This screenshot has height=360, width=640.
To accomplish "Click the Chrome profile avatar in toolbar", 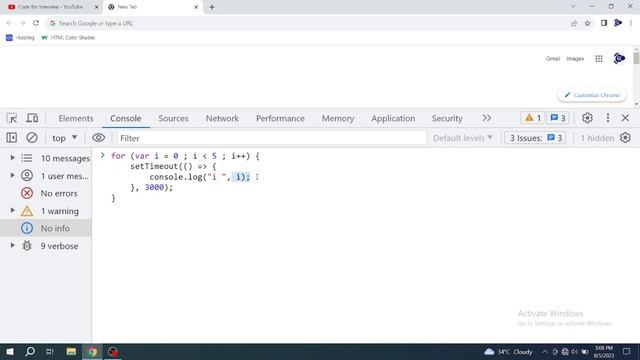I will (x=618, y=23).
